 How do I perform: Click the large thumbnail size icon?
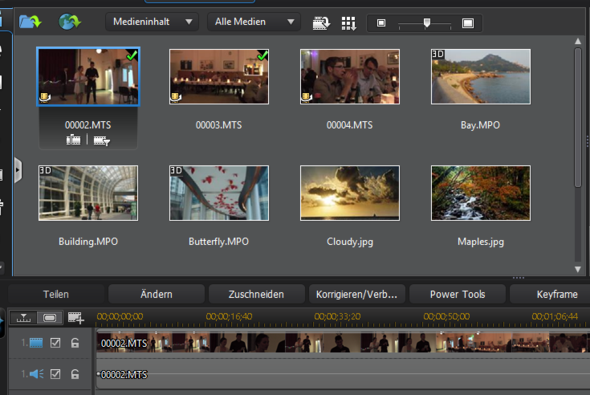(x=468, y=23)
